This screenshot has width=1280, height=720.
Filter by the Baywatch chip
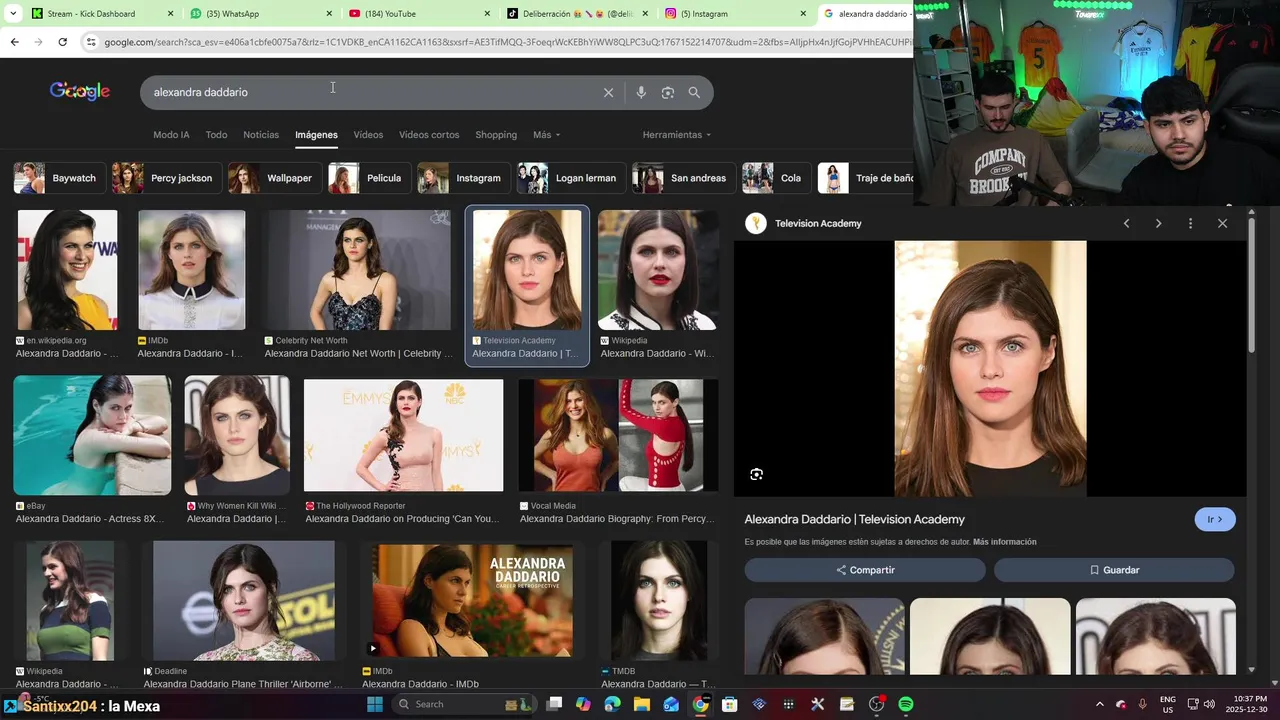pyautogui.click(x=58, y=178)
